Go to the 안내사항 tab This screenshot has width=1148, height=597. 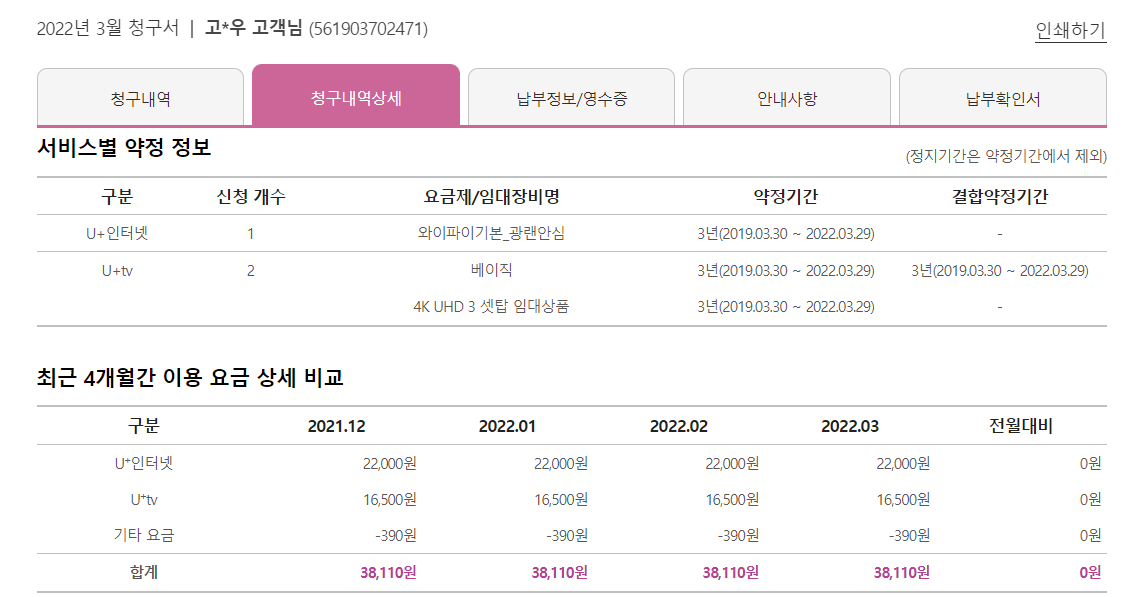(787, 98)
